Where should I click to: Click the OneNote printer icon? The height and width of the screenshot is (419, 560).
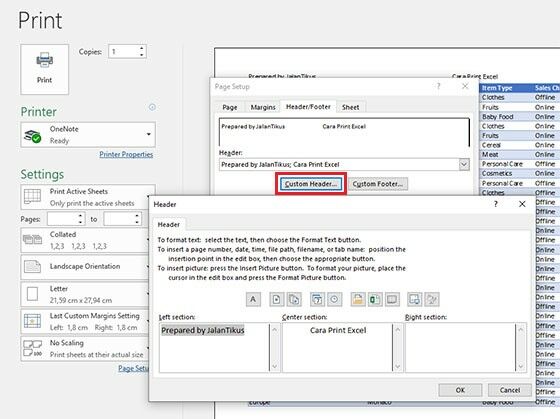pos(32,136)
